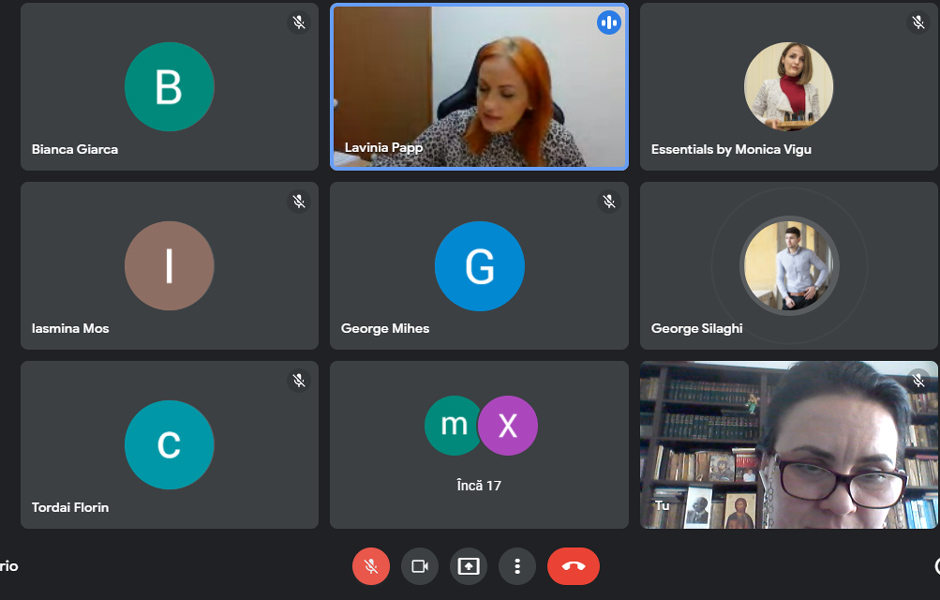This screenshot has width=940, height=600.
Task: Click the 'Essentials by Monica Vigu' name label
Action: [x=731, y=149]
